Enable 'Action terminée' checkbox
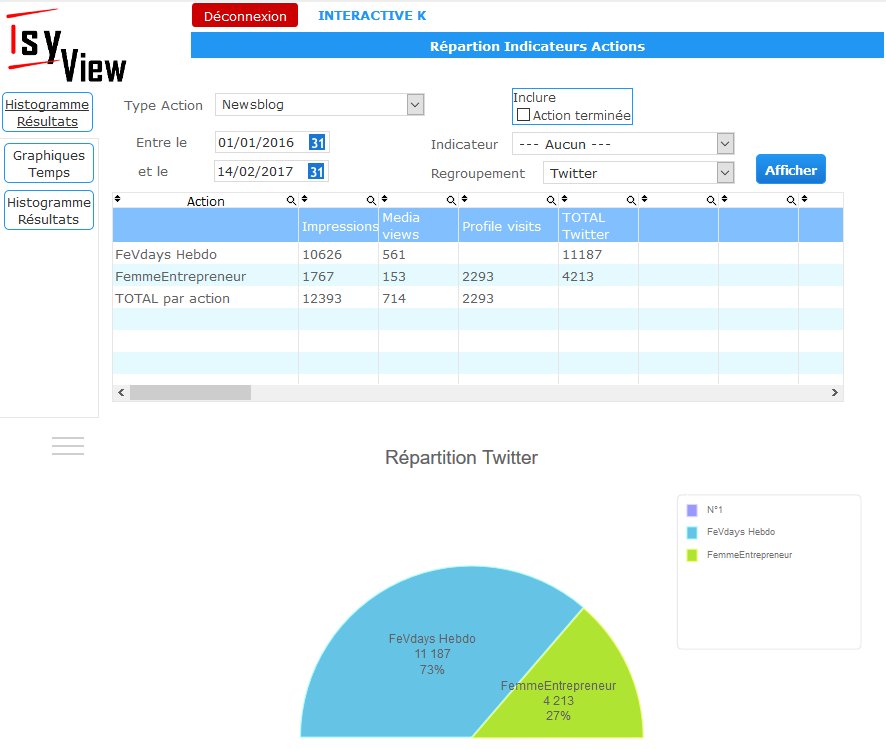This screenshot has height=749, width=886. tap(523, 115)
